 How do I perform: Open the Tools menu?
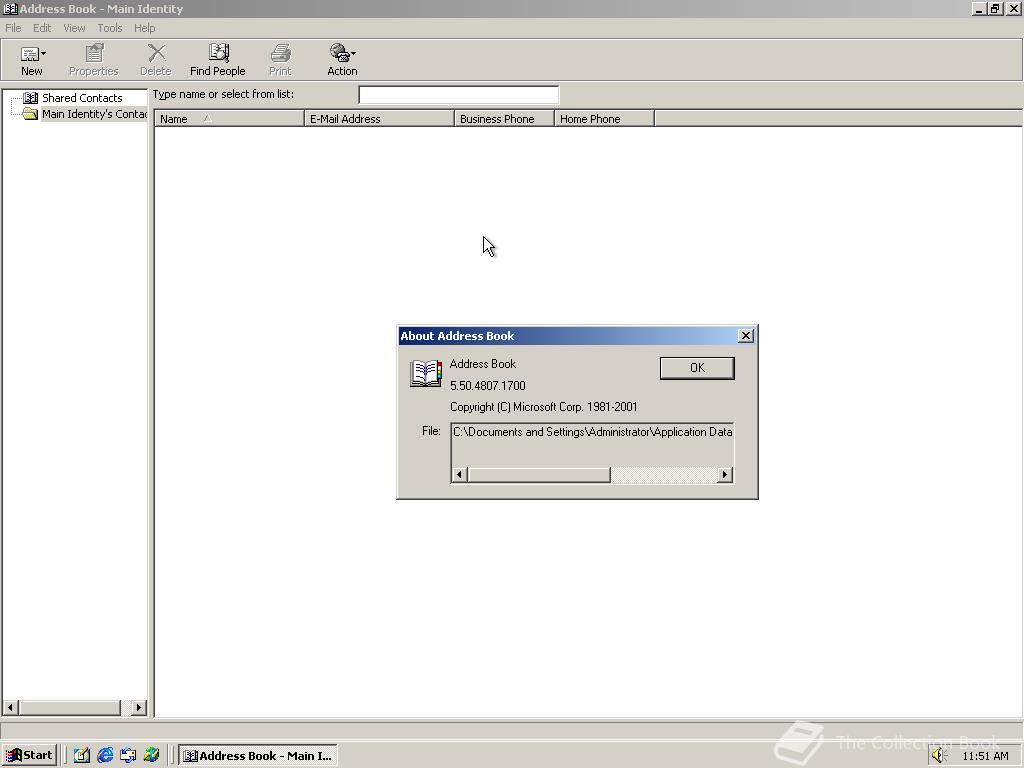coord(110,28)
